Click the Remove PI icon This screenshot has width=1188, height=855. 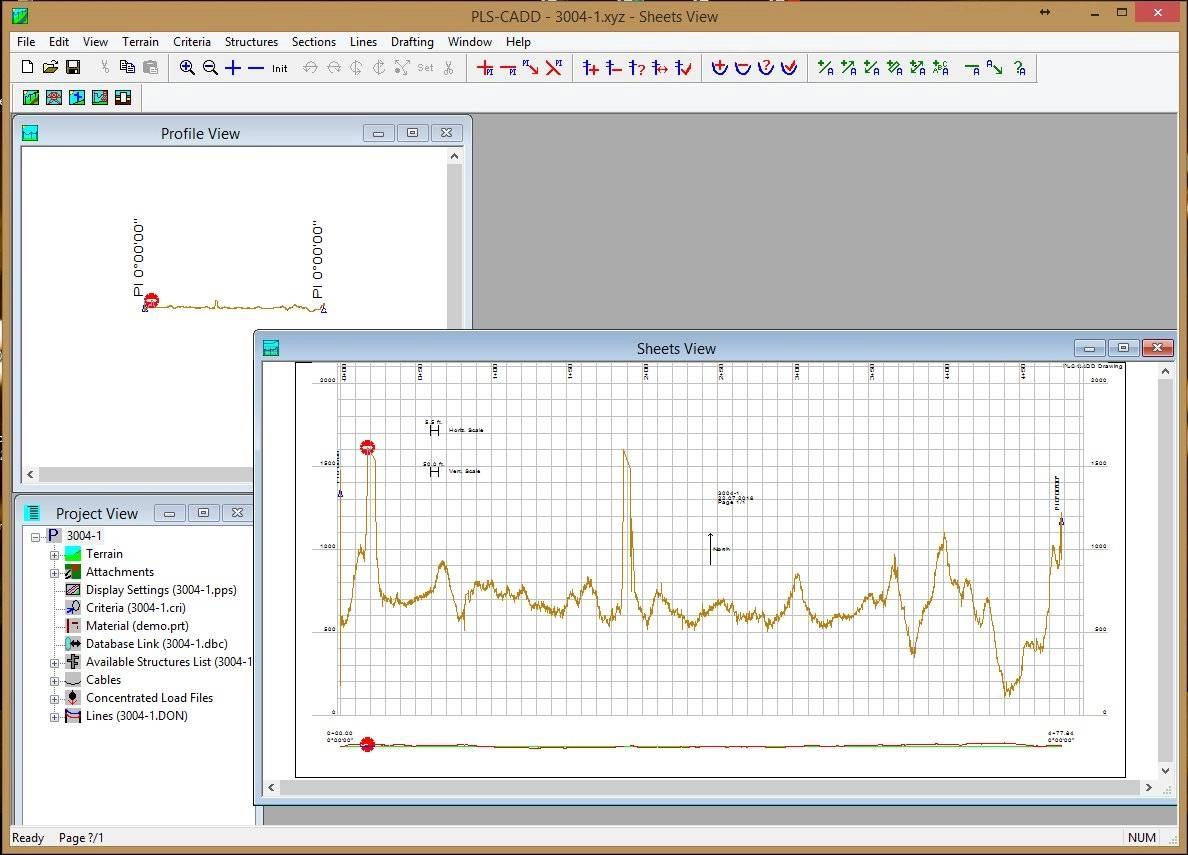coord(508,67)
